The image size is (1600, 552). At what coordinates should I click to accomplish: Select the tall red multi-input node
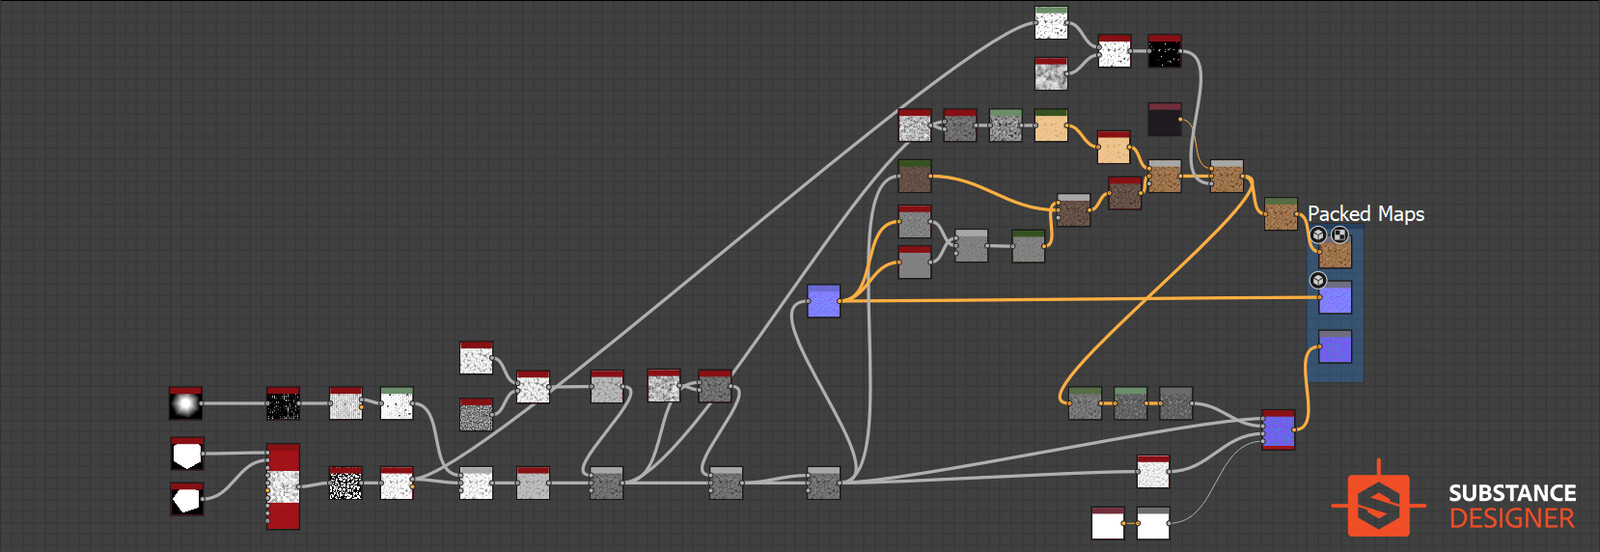click(x=283, y=487)
